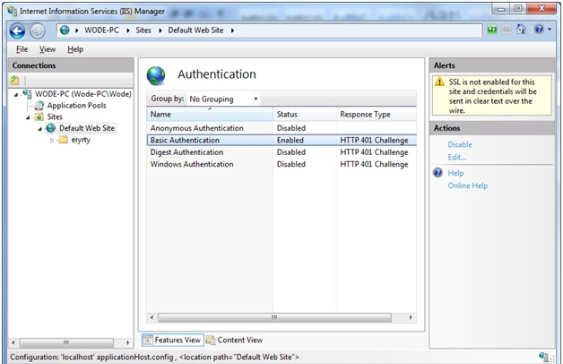563x364 pixels.
Task: Click Connections pane horizontal scrollbar thumb
Action: tap(66, 342)
